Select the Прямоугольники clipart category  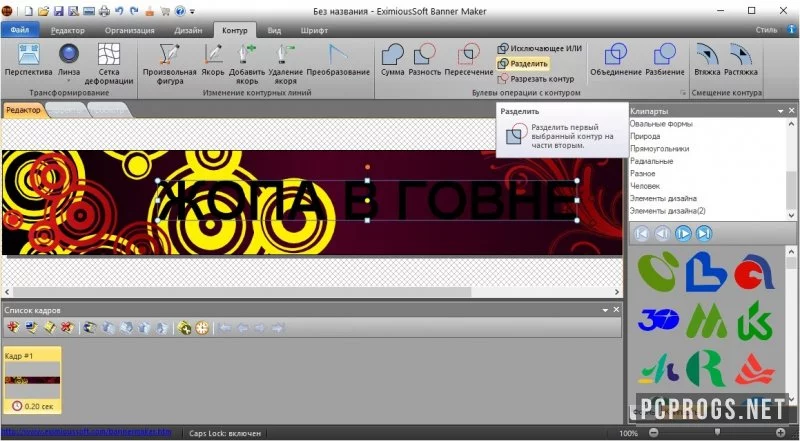[x=659, y=149]
